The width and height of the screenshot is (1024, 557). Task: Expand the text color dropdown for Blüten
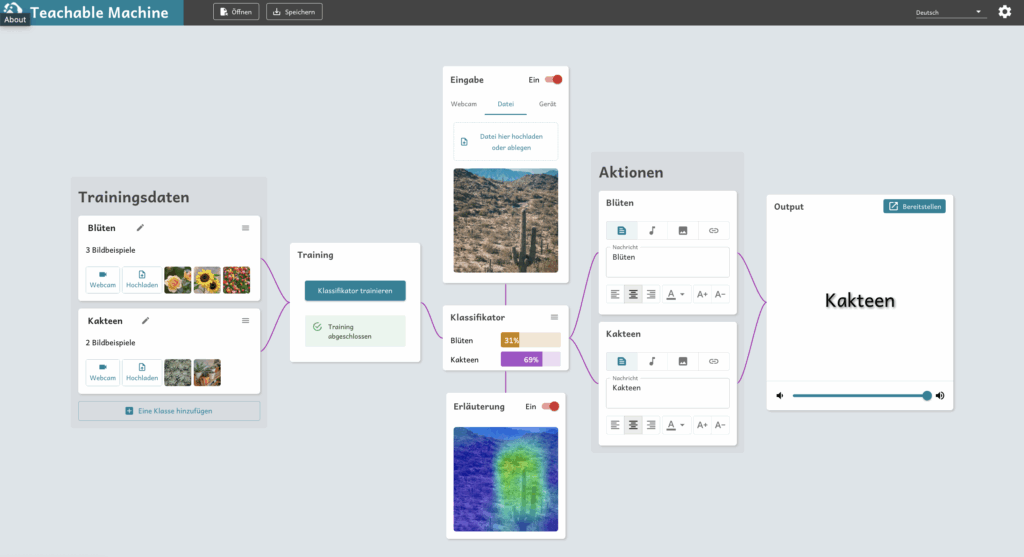(x=677, y=294)
